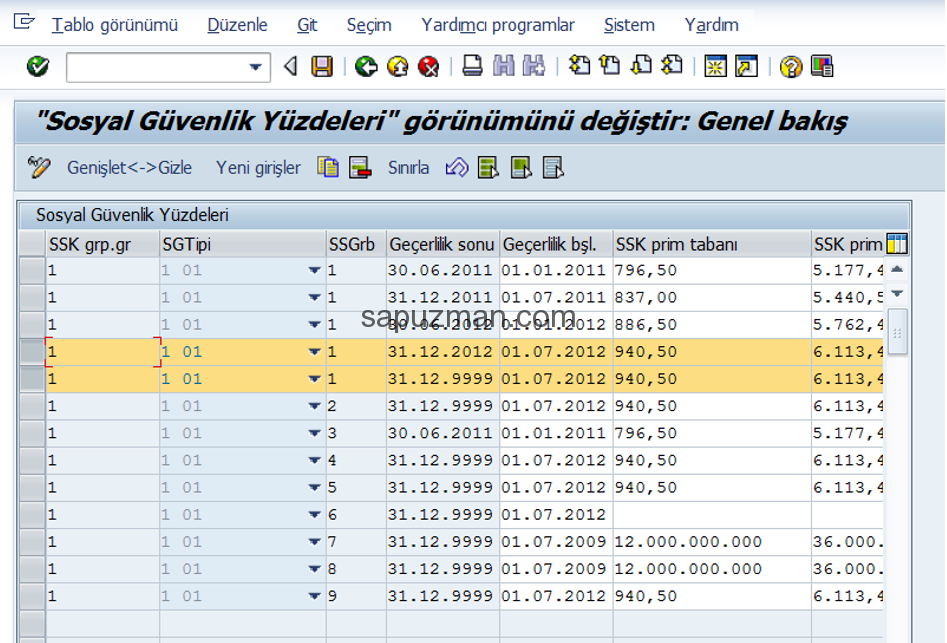
Task: Click the Yeni girişler button
Action: [258, 167]
